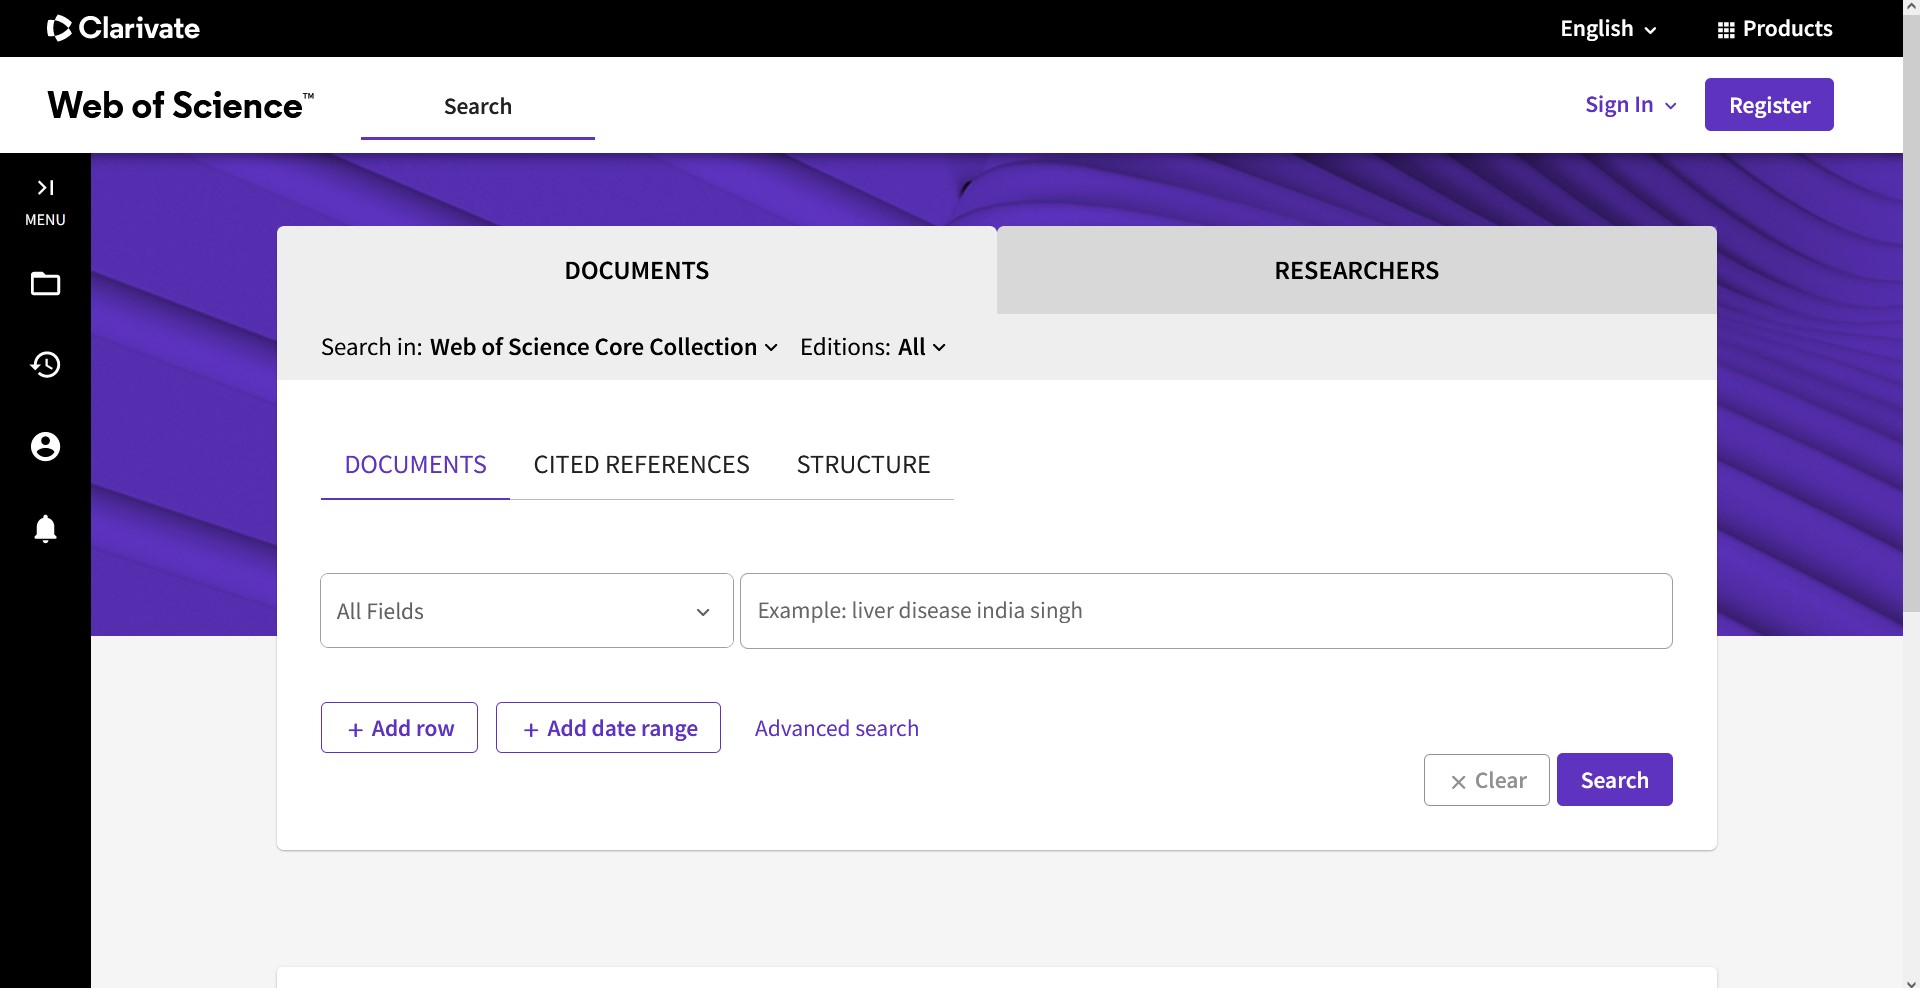Expand the Sign In dropdown
This screenshot has height=988, width=1920.
coord(1631,105)
